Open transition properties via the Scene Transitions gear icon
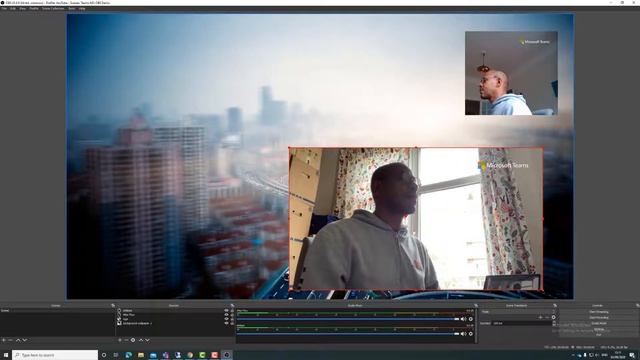 (553, 317)
